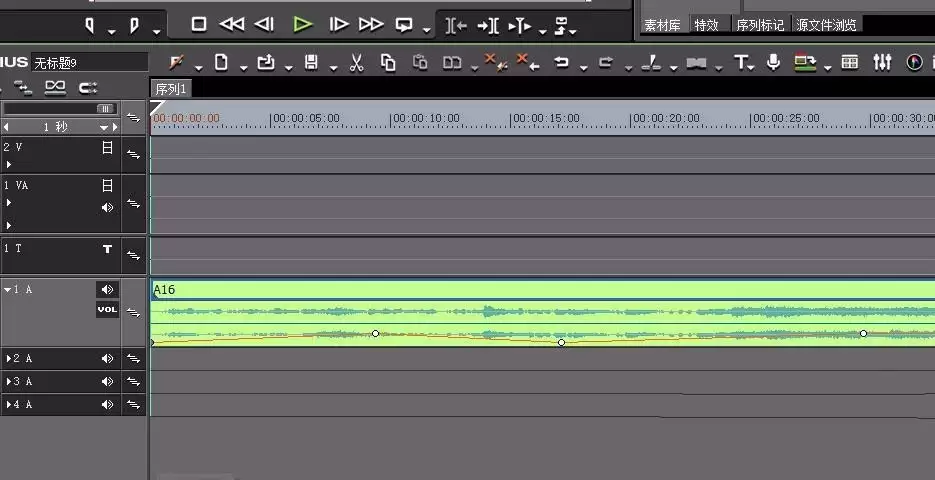Open the timeline scale 1 秒 dropdown
The image size is (935, 480).
point(104,127)
